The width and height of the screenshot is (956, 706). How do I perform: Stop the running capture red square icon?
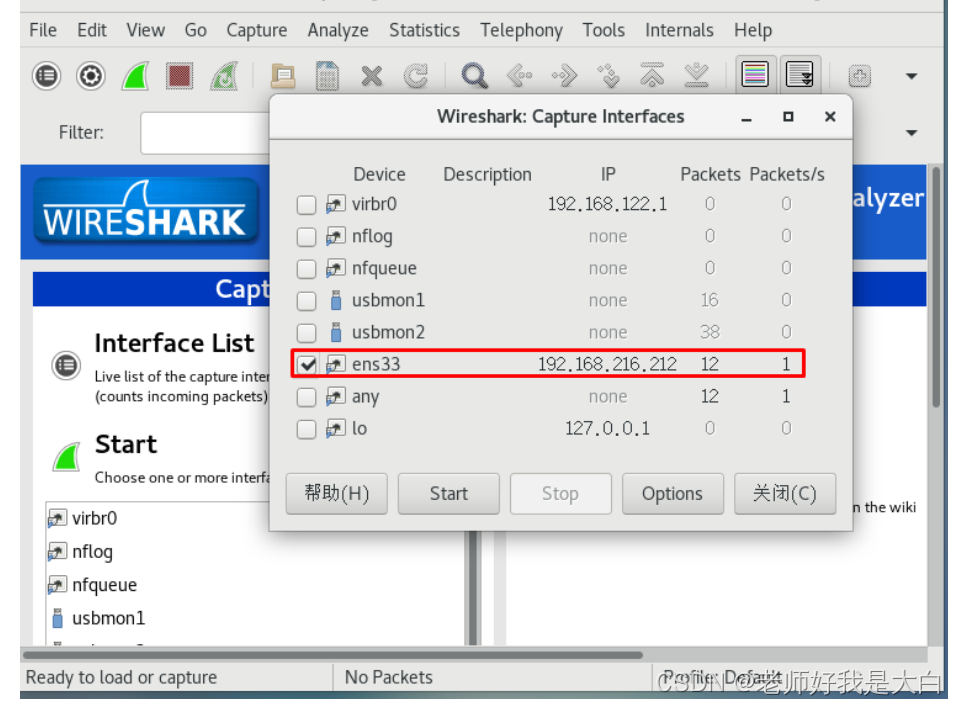coord(179,76)
